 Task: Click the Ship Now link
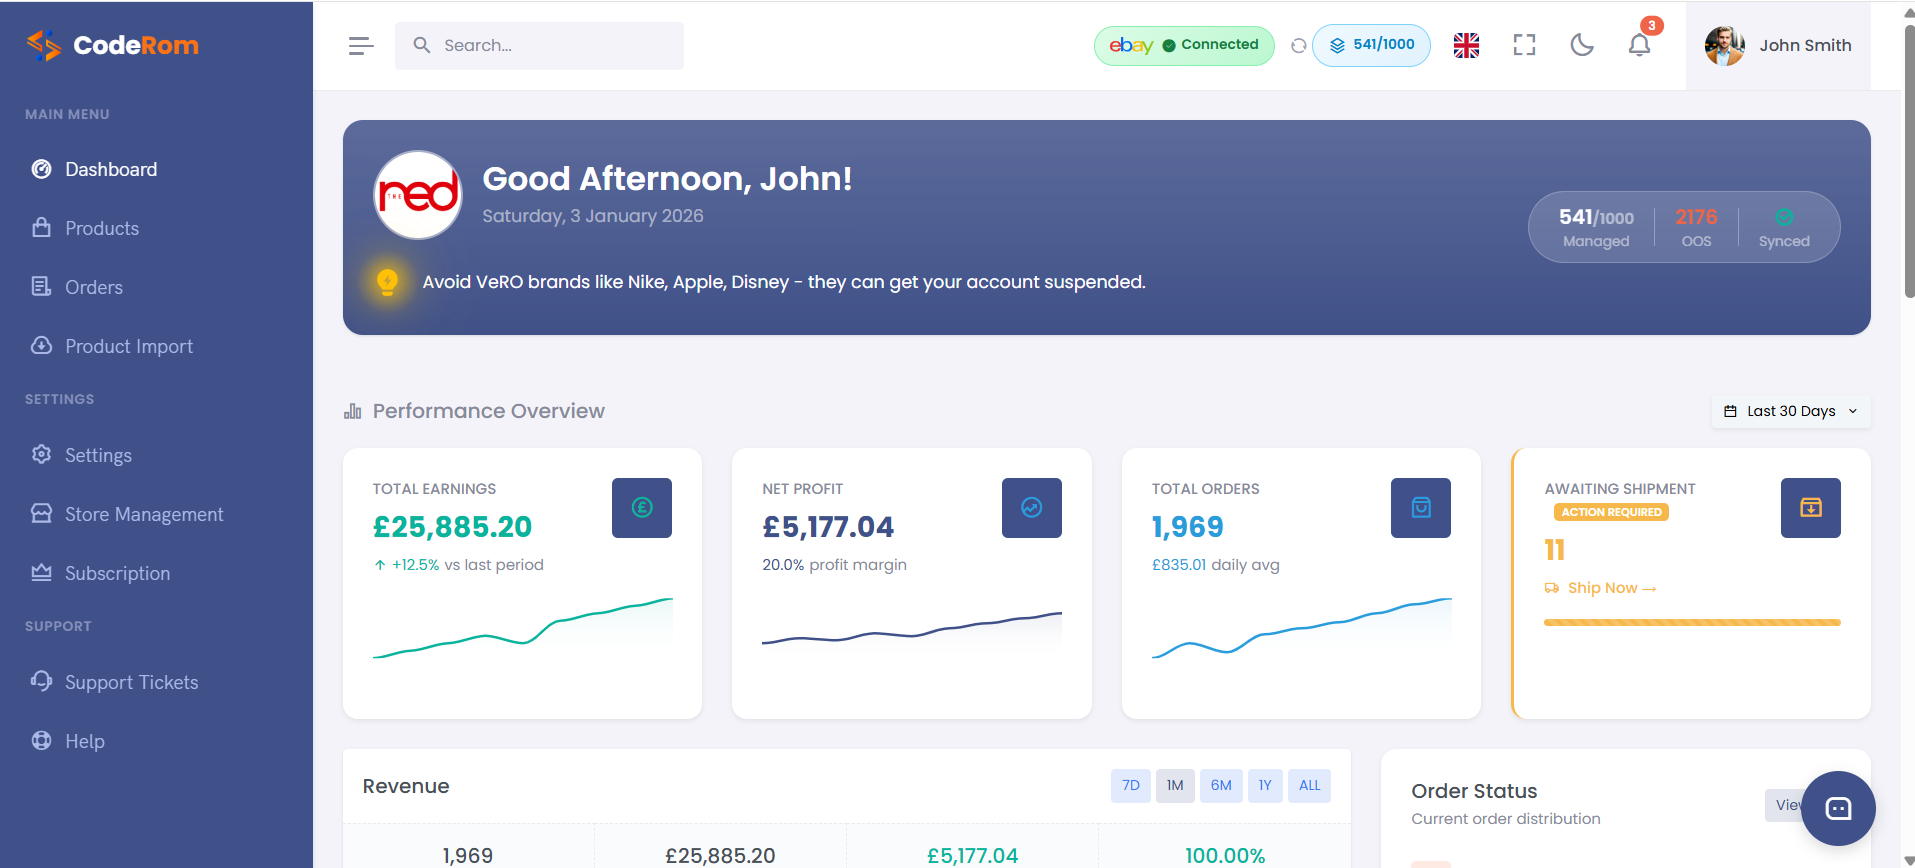tap(1600, 588)
